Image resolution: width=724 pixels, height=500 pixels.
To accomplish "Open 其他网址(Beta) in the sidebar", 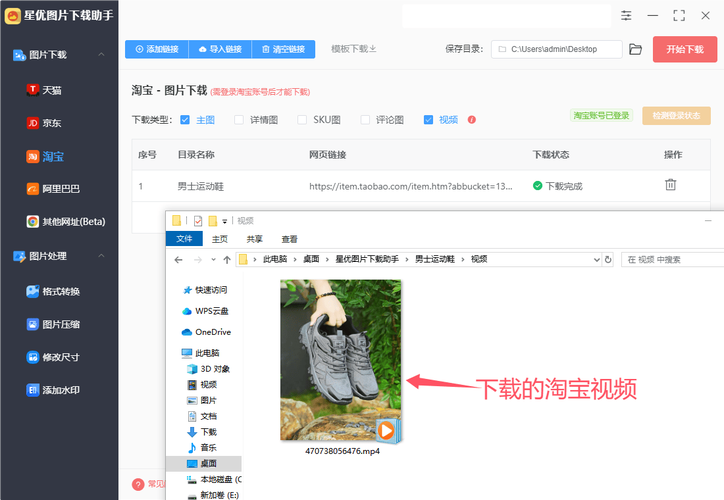I will [x=66, y=222].
